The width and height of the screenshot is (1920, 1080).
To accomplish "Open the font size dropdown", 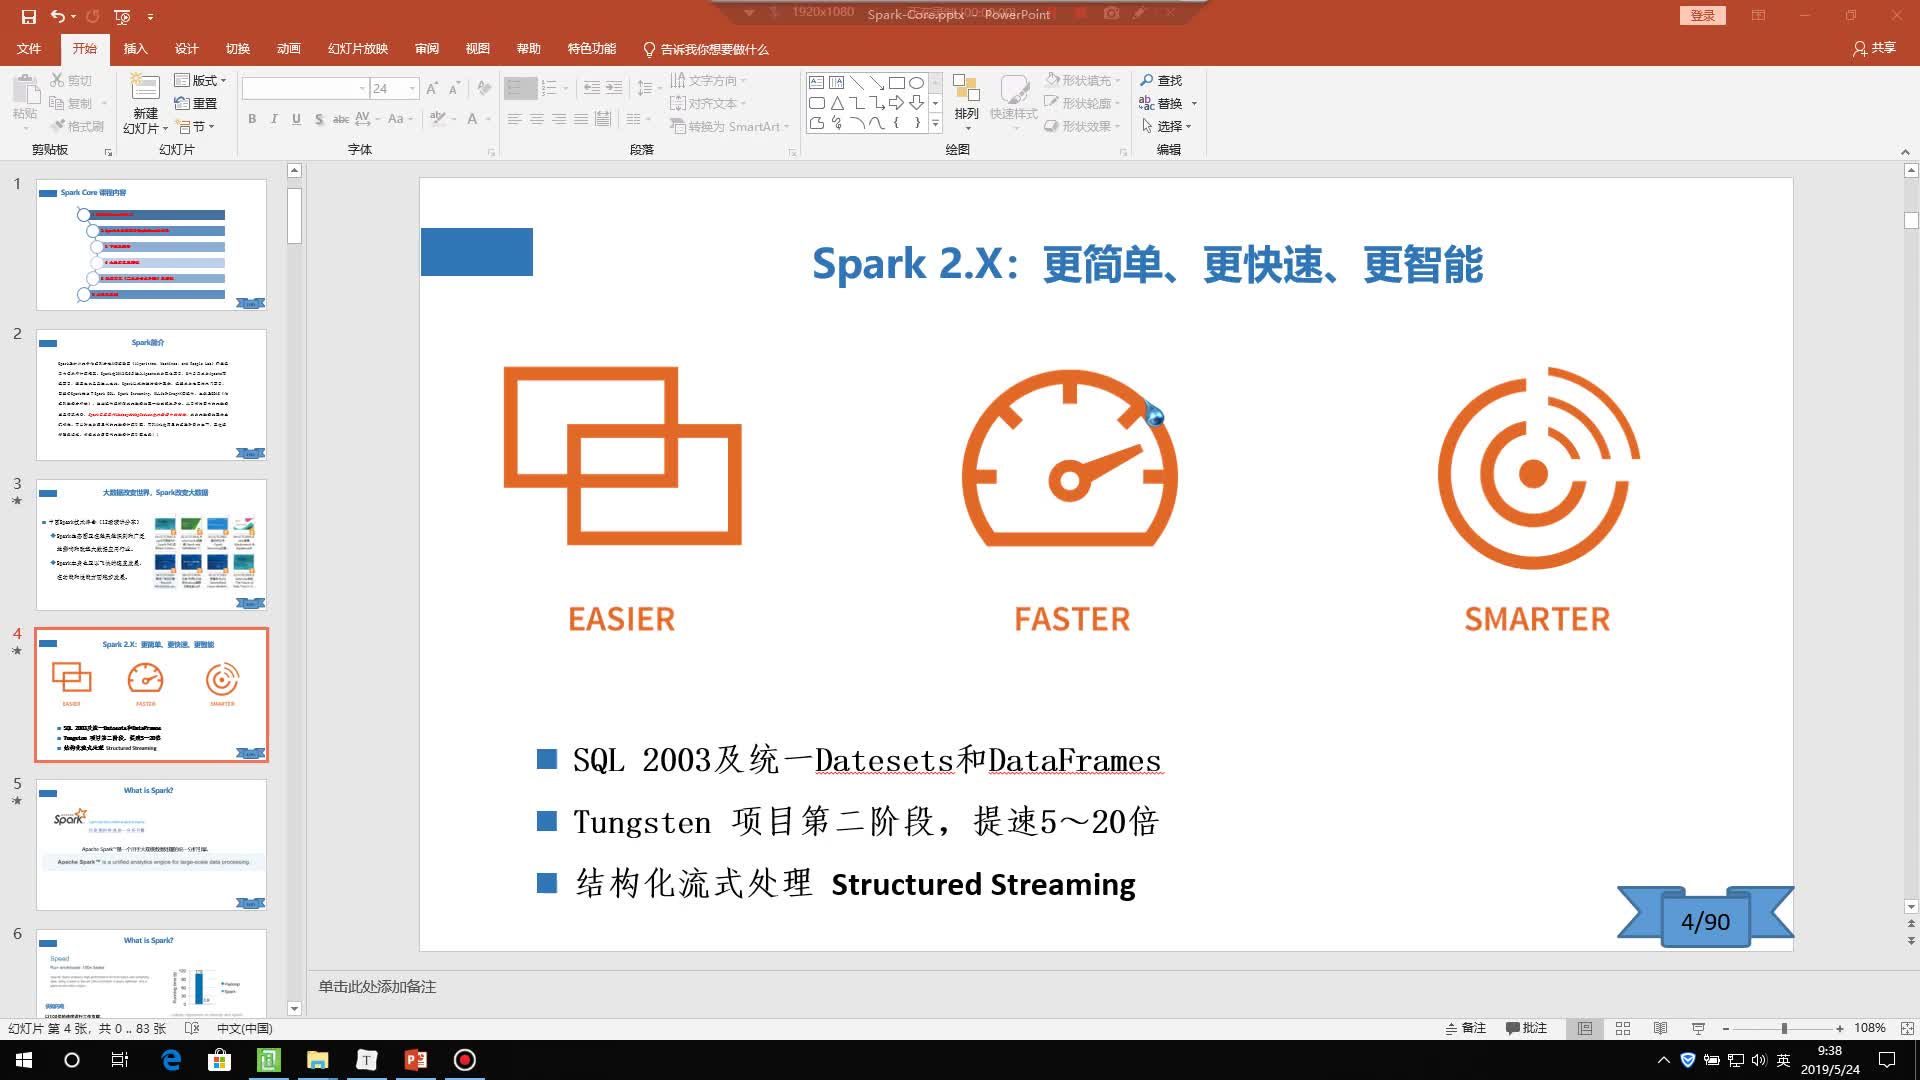I will tap(410, 88).
